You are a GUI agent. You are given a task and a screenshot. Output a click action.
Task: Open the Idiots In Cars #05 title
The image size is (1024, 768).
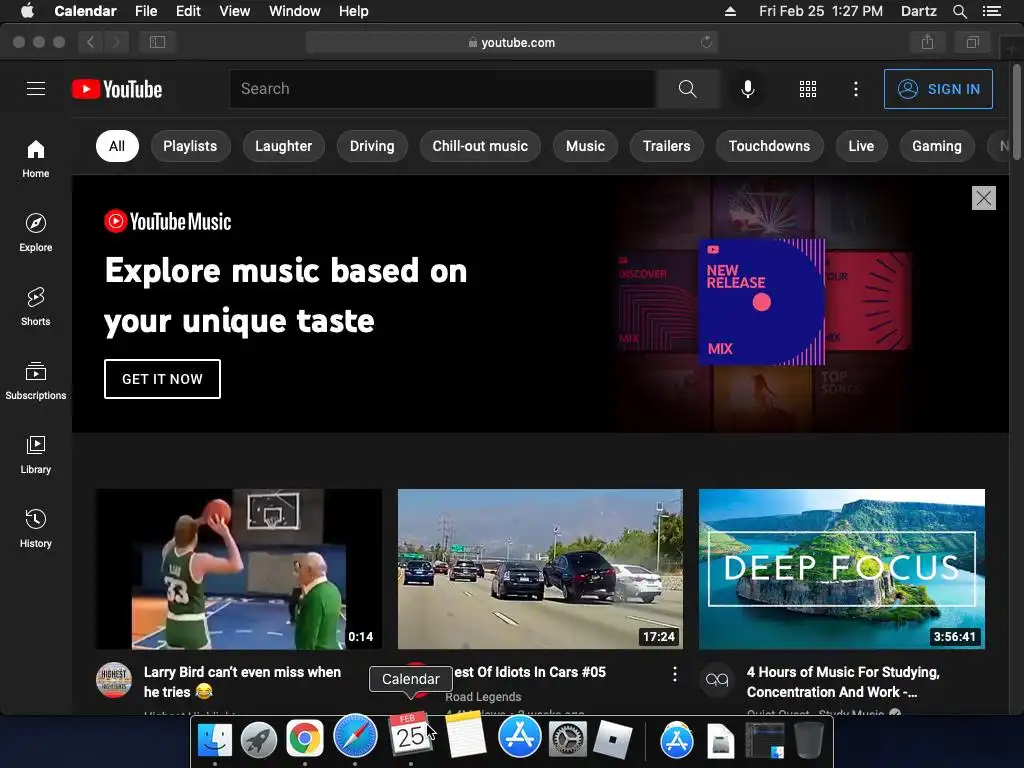(530, 672)
